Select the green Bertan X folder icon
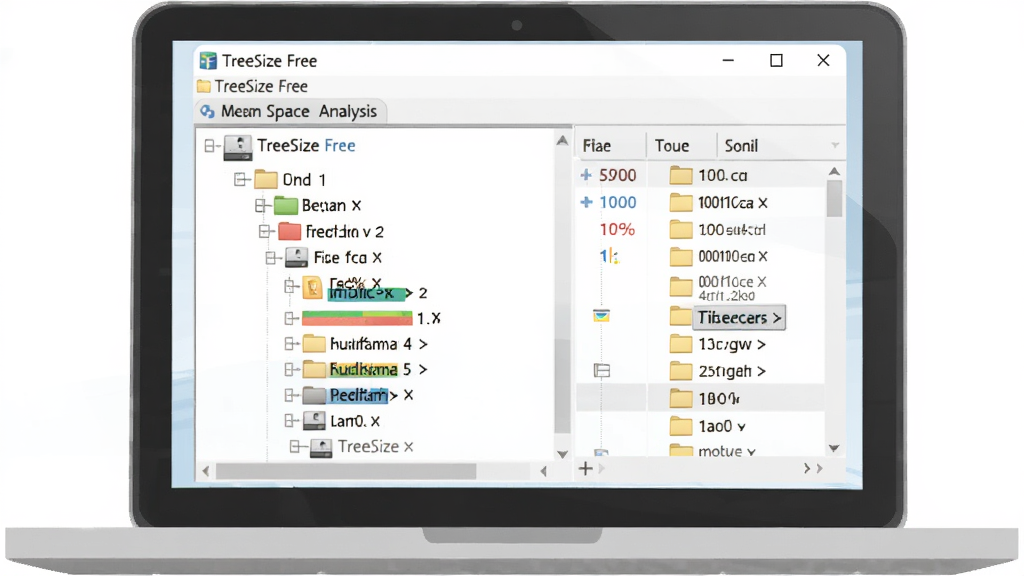Image resolution: width=1024 pixels, height=576 pixels. click(285, 206)
